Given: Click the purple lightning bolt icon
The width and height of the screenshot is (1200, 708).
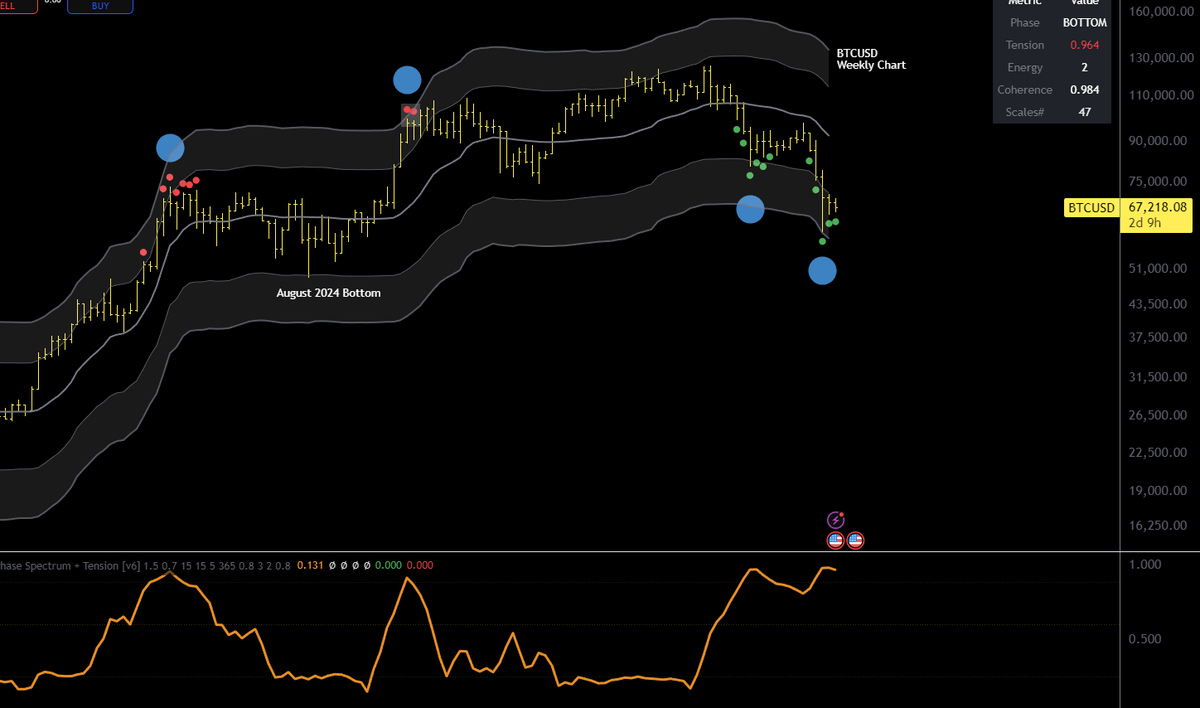Looking at the screenshot, I should (836, 520).
